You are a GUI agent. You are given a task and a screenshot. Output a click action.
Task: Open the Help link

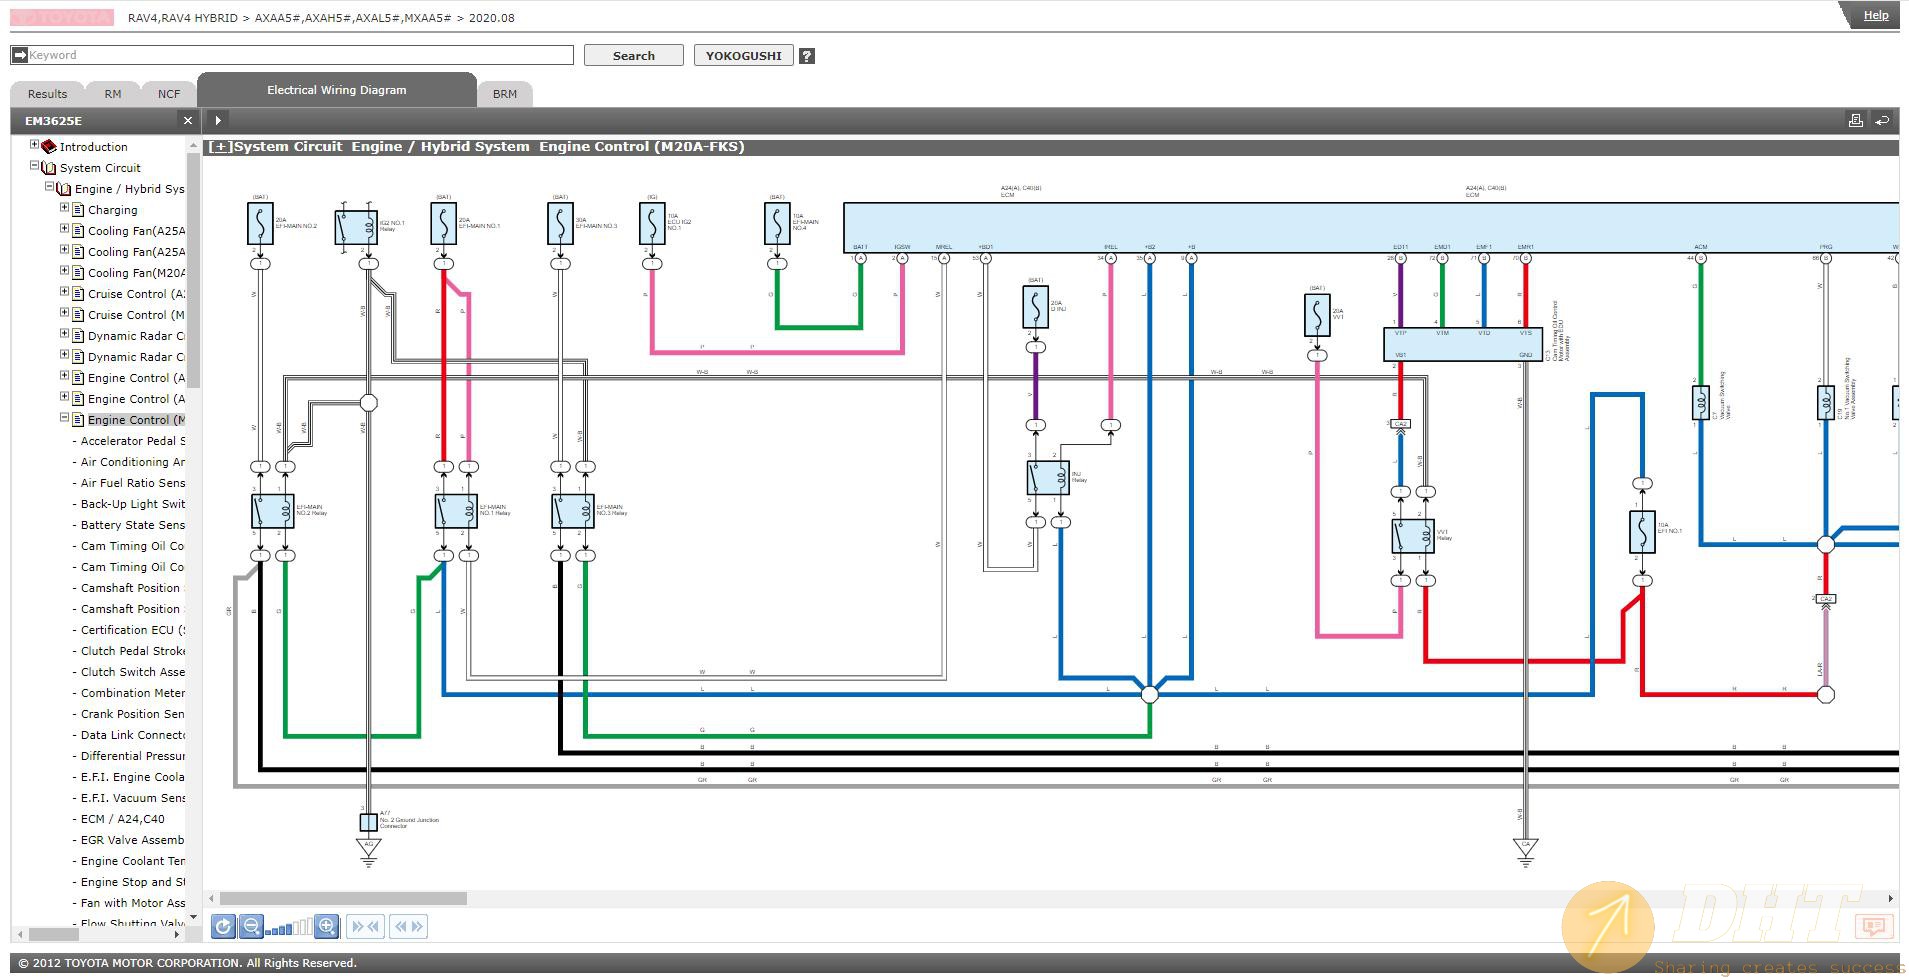[x=1875, y=15]
